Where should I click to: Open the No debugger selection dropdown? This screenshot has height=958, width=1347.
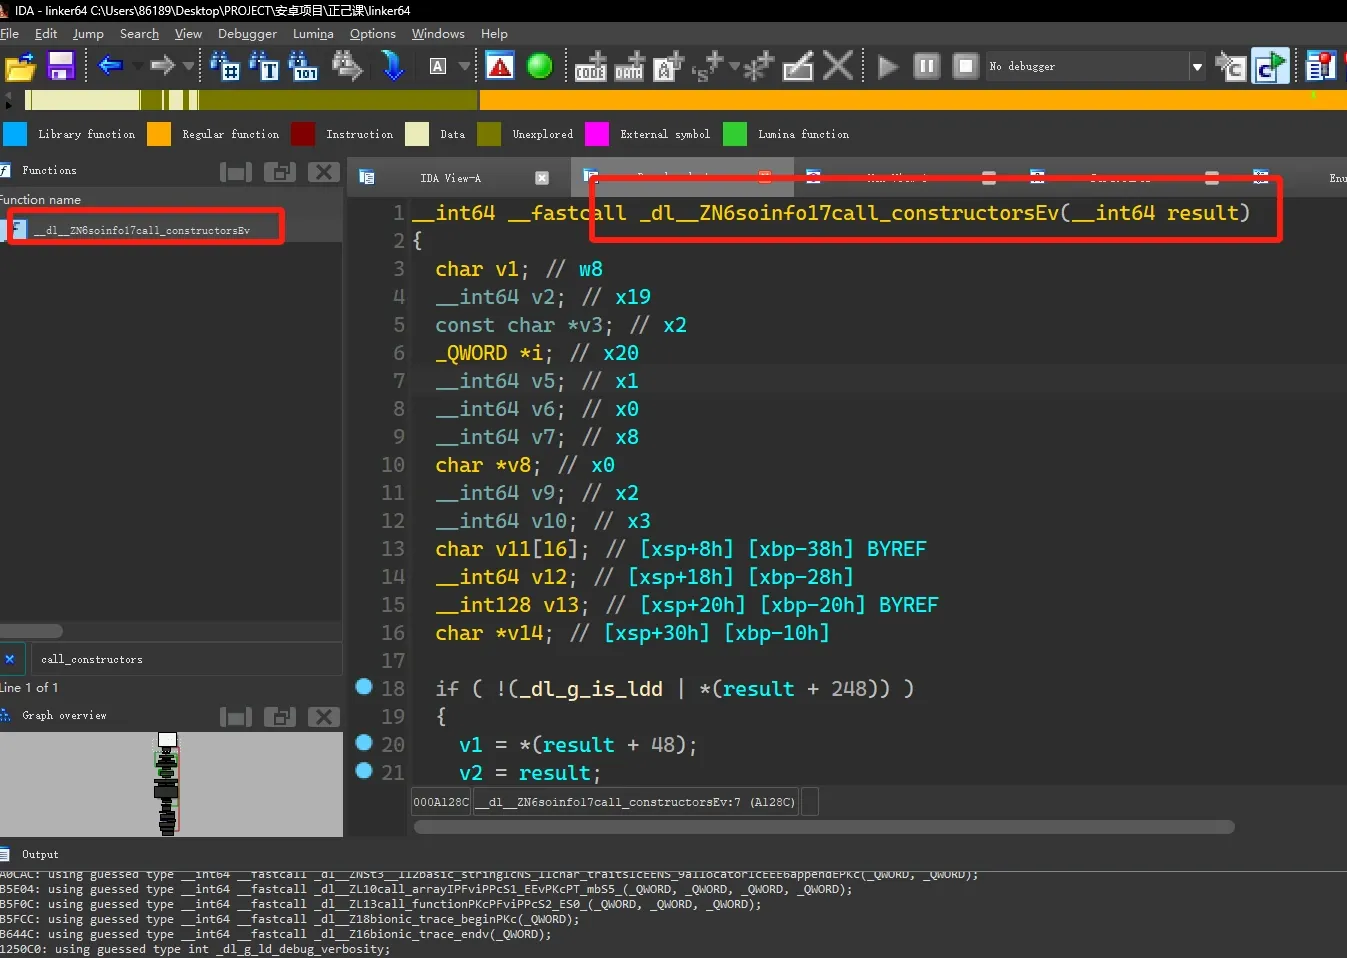click(1196, 67)
